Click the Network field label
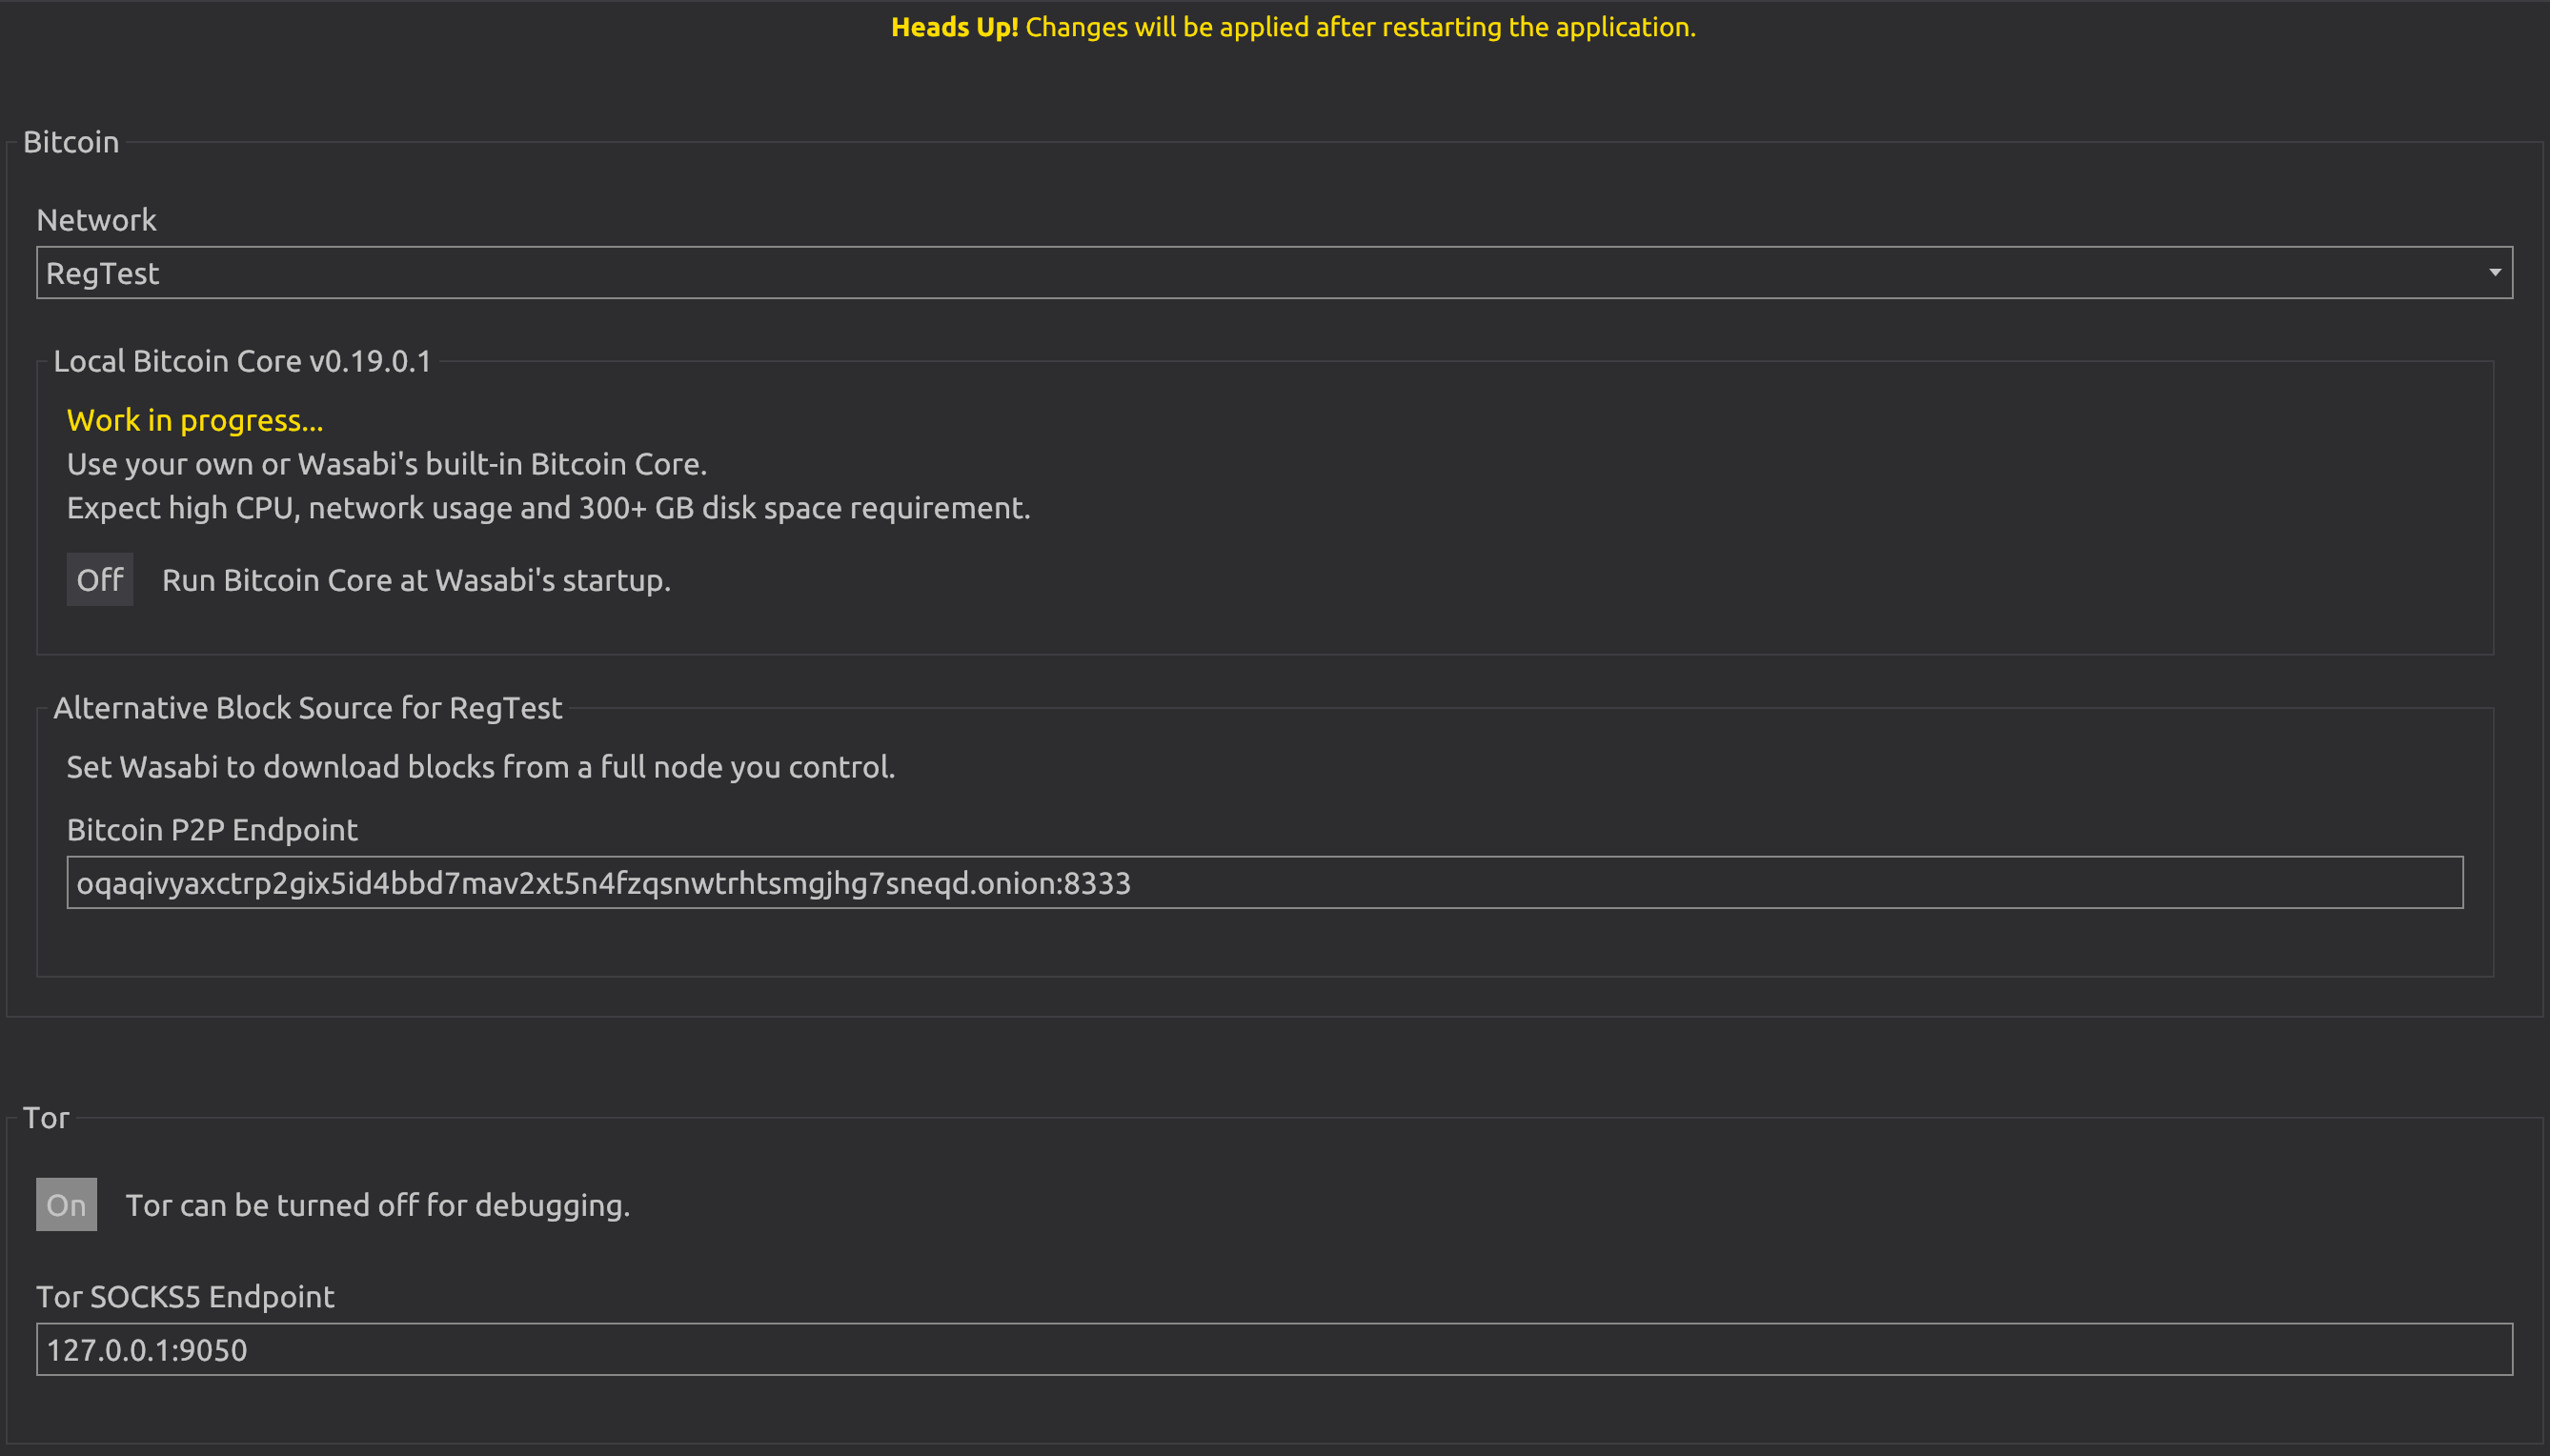 click(x=97, y=219)
